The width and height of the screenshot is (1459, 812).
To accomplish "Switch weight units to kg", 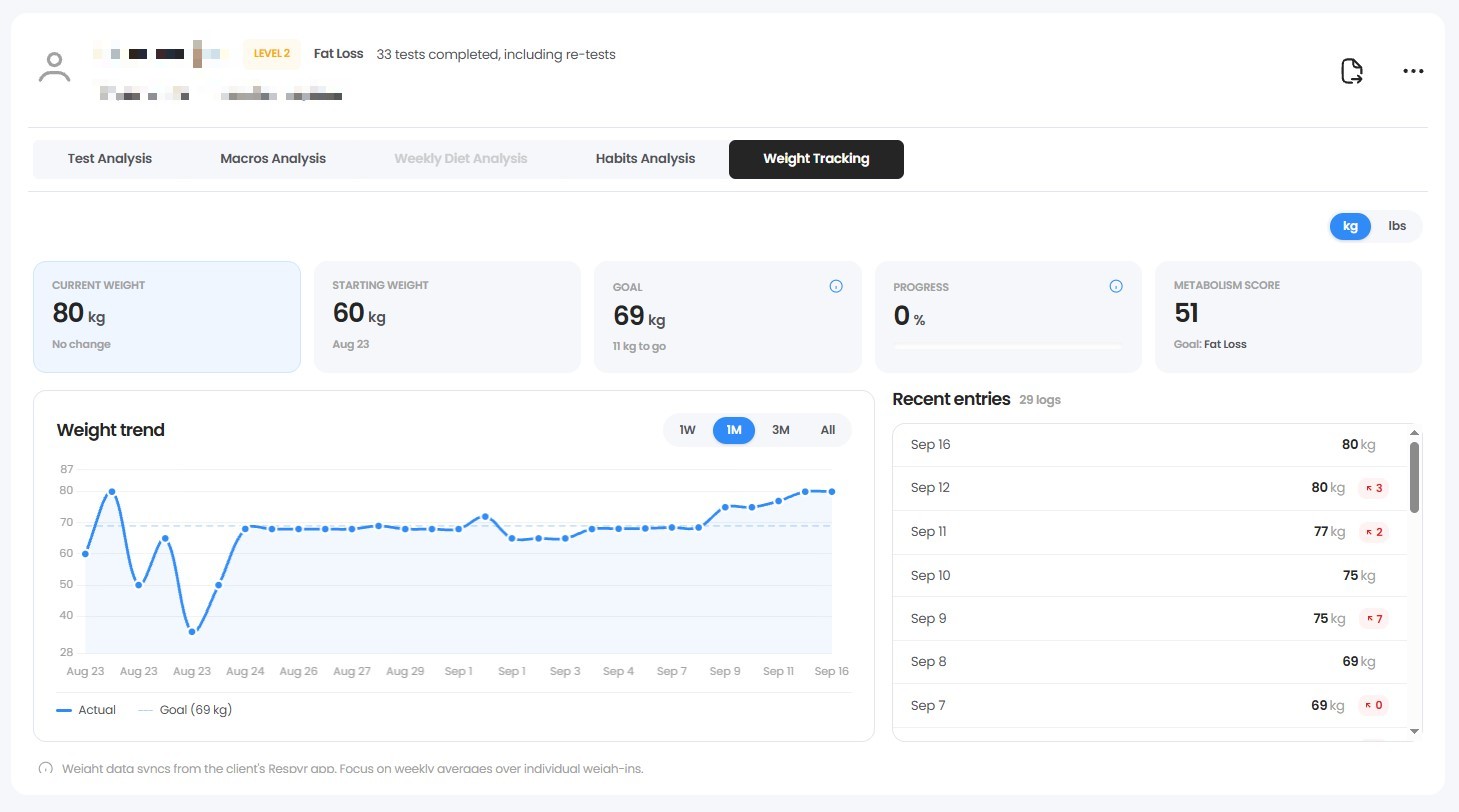I will 1350,226.
